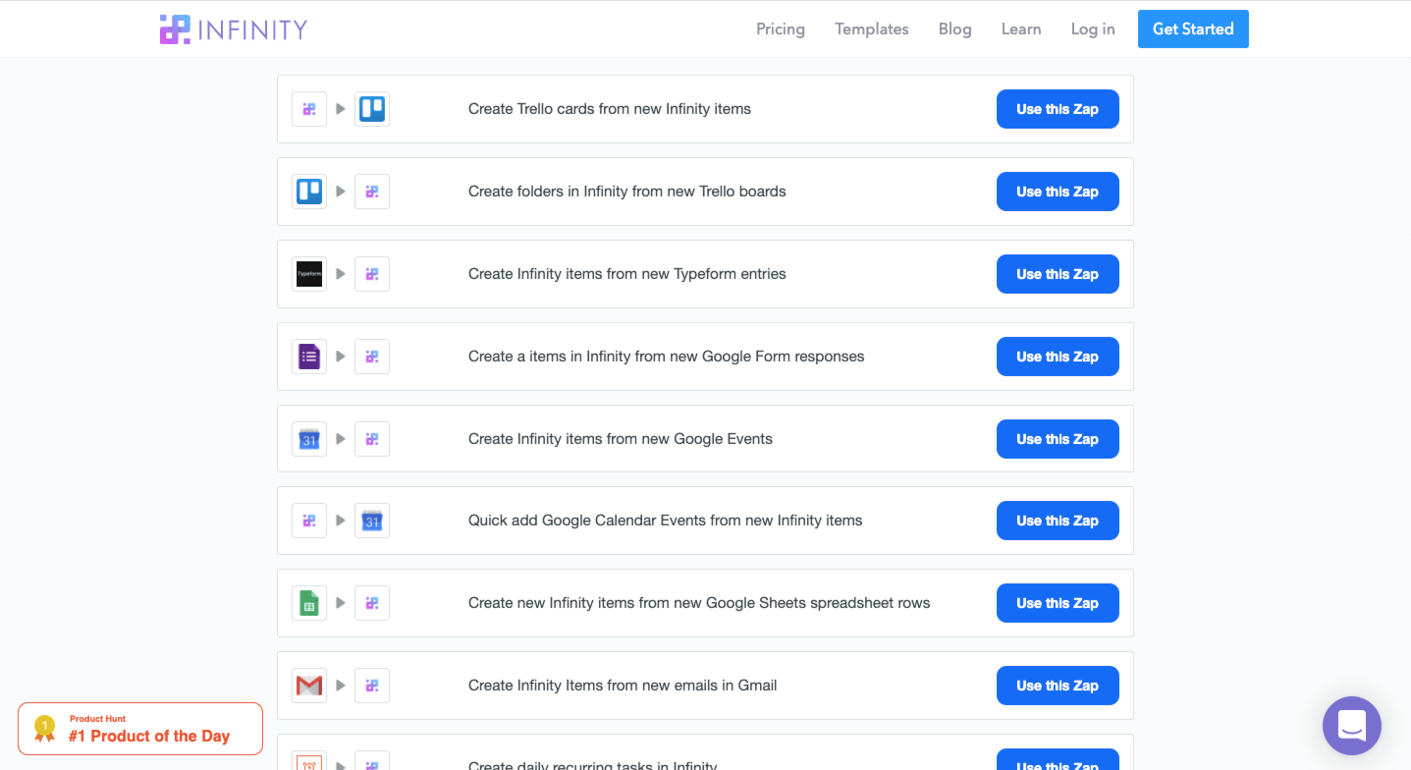Open the Learn section

pos(1021,29)
